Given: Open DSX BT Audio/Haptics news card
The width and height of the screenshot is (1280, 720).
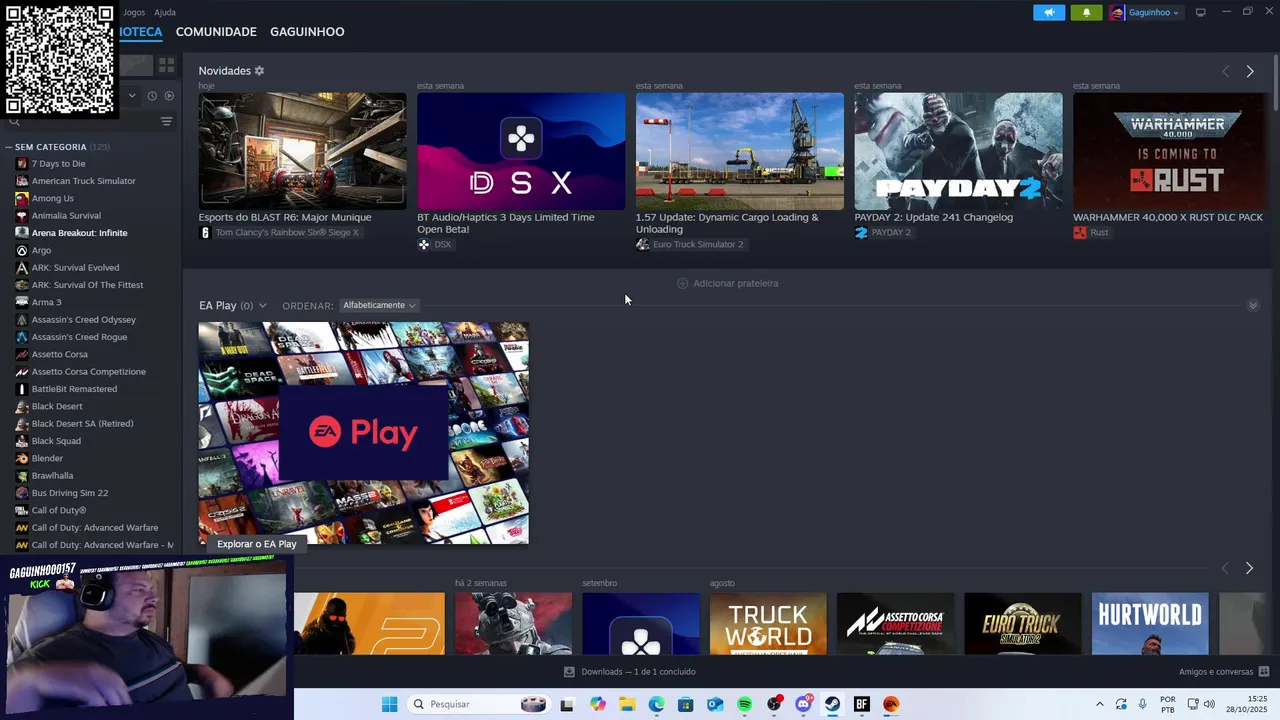Looking at the screenshot, I should coord(521,151).
